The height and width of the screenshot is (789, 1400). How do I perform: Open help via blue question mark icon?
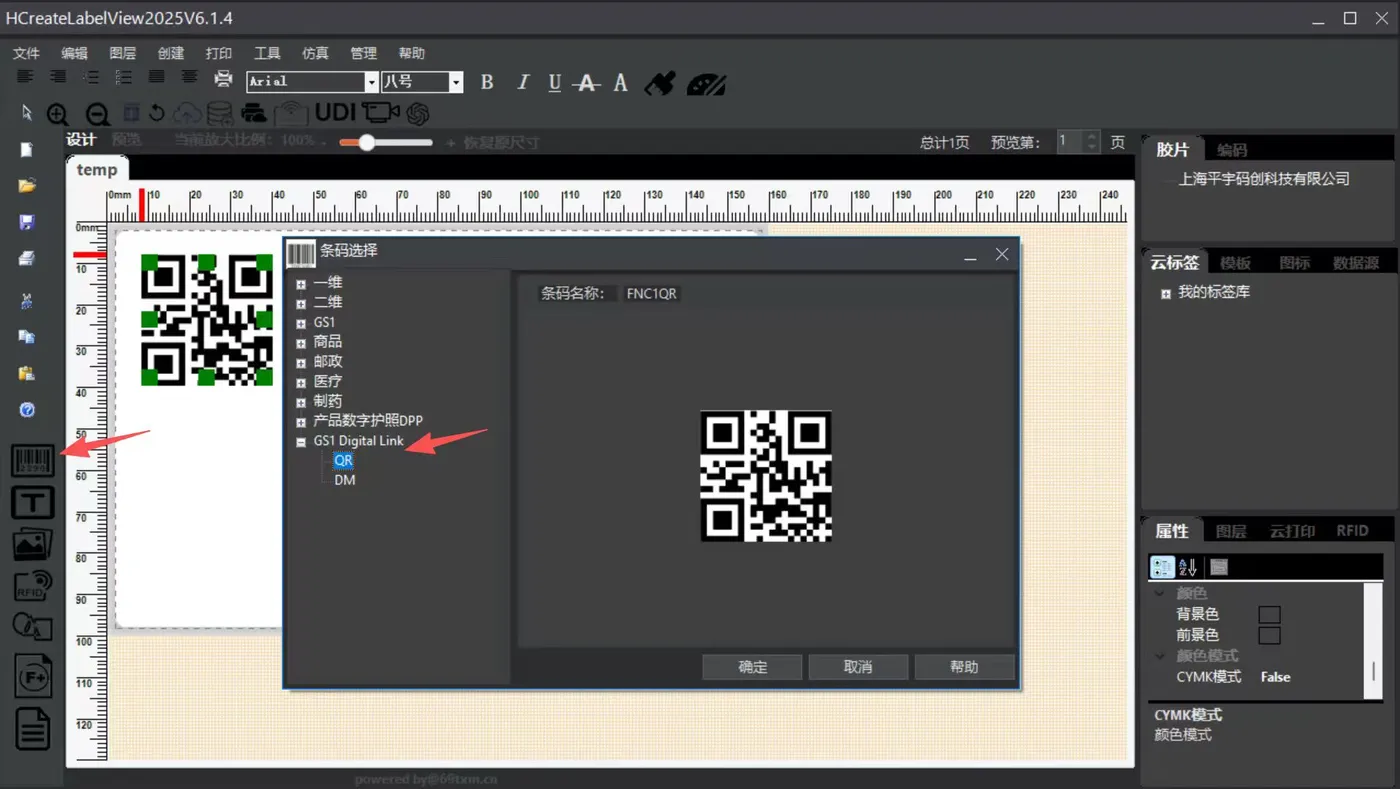click(x=27, y=410)
